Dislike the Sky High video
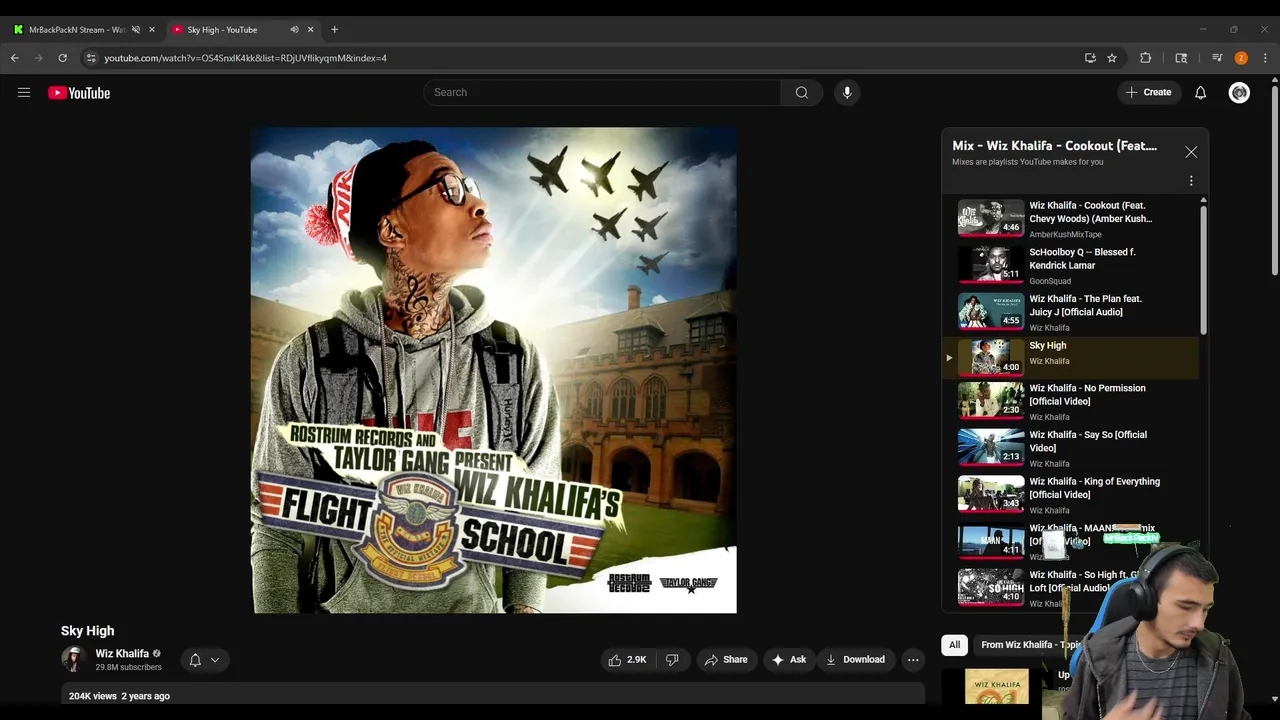 tap(672, 660)
